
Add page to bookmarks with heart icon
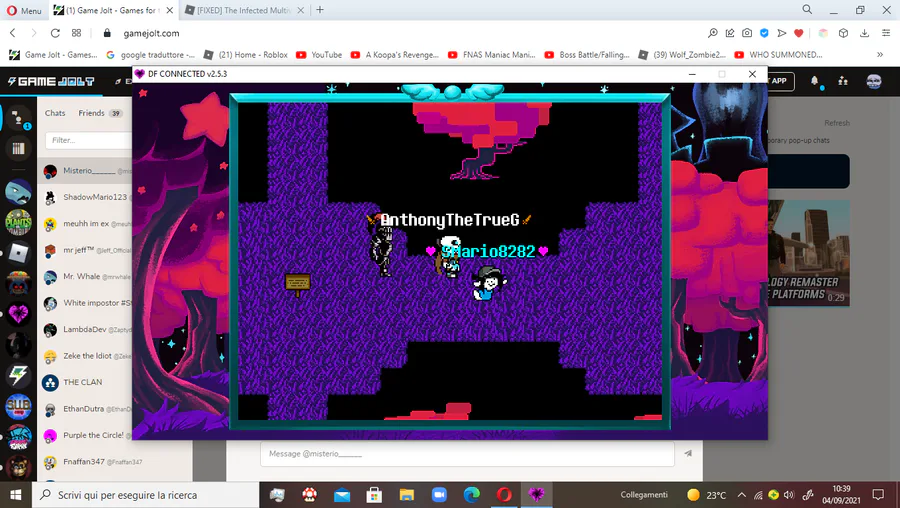point(798,33)
